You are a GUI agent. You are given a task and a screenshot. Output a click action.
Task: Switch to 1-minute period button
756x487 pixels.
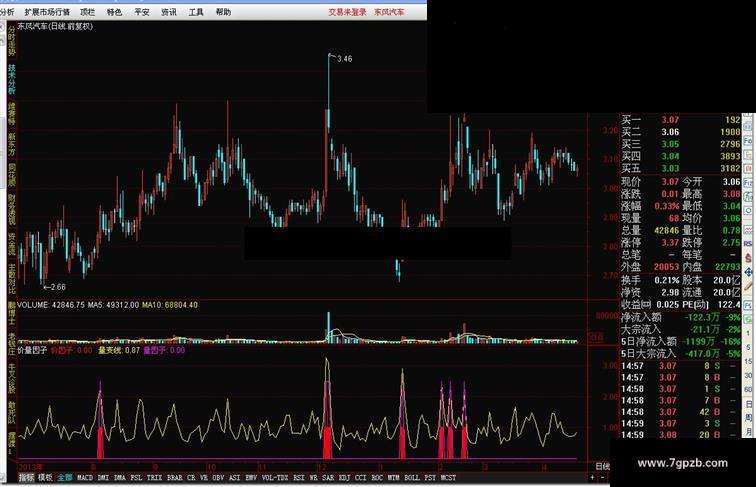(x=748, y=333)
